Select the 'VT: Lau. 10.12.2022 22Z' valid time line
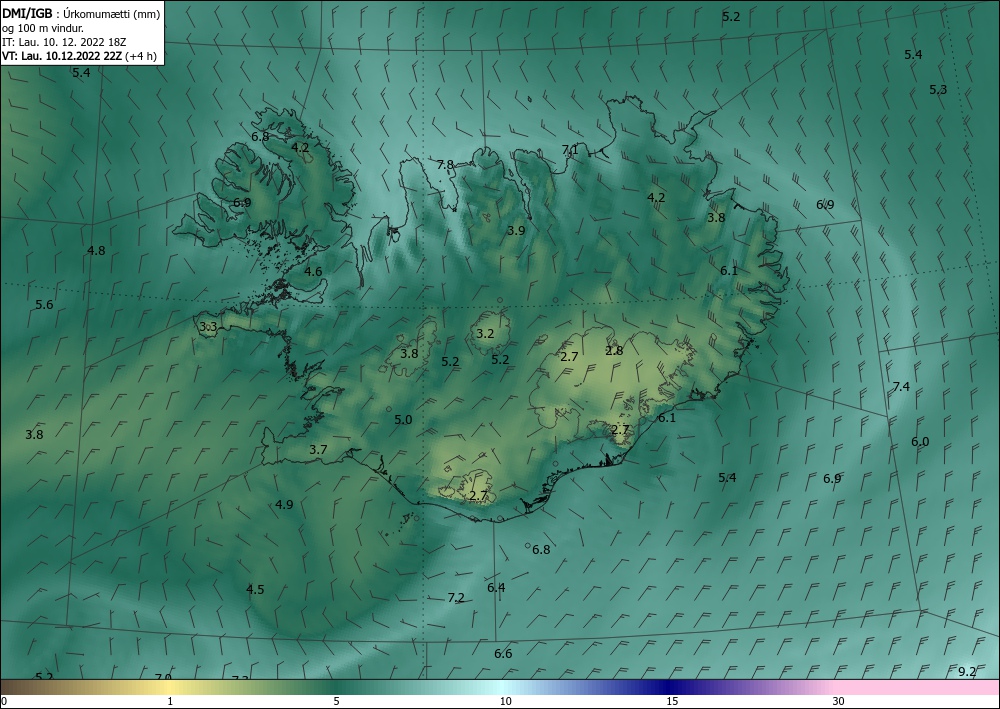Screen dimensions: 1000x709 (x=63, y=56)
